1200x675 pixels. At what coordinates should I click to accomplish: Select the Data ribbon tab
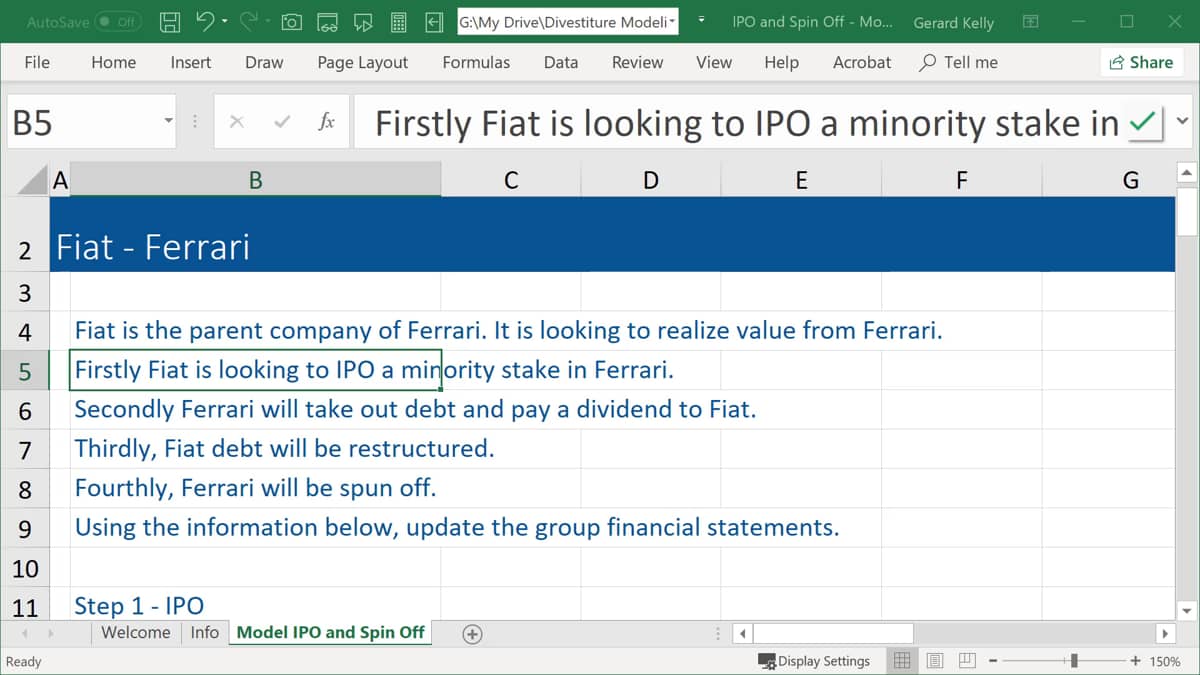tap(561, 62)
